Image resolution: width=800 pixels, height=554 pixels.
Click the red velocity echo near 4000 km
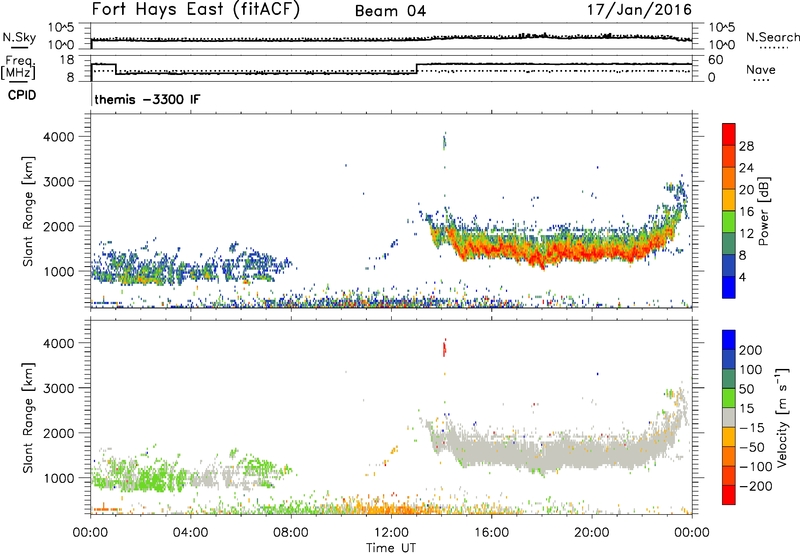444,348
